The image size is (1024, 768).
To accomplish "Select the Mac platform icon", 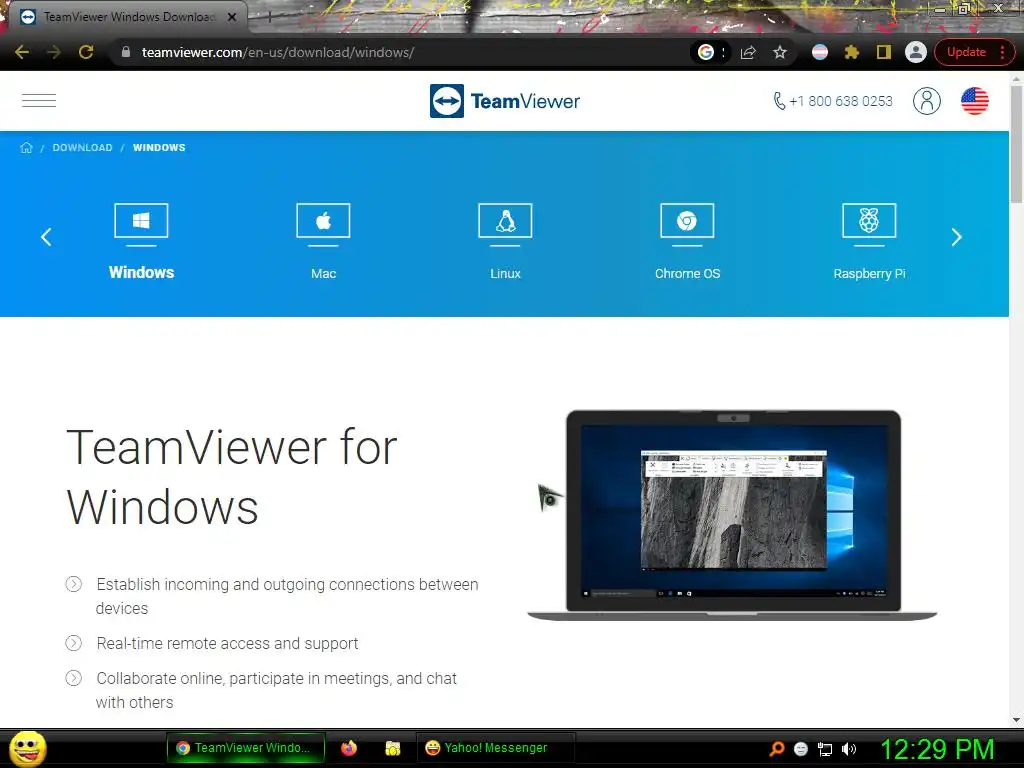I will [323, 224].
